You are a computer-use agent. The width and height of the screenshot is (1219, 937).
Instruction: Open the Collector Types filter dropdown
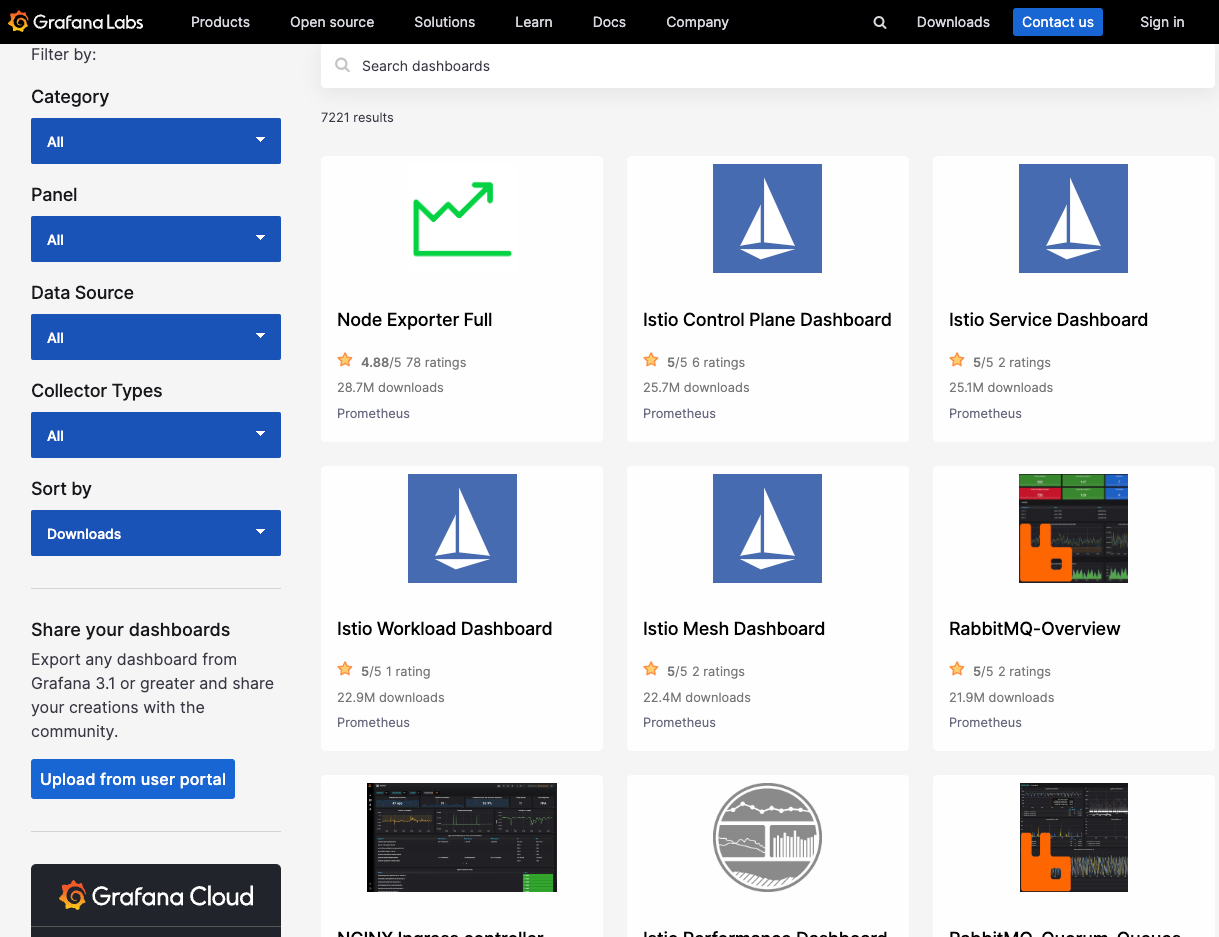(156, 435)
